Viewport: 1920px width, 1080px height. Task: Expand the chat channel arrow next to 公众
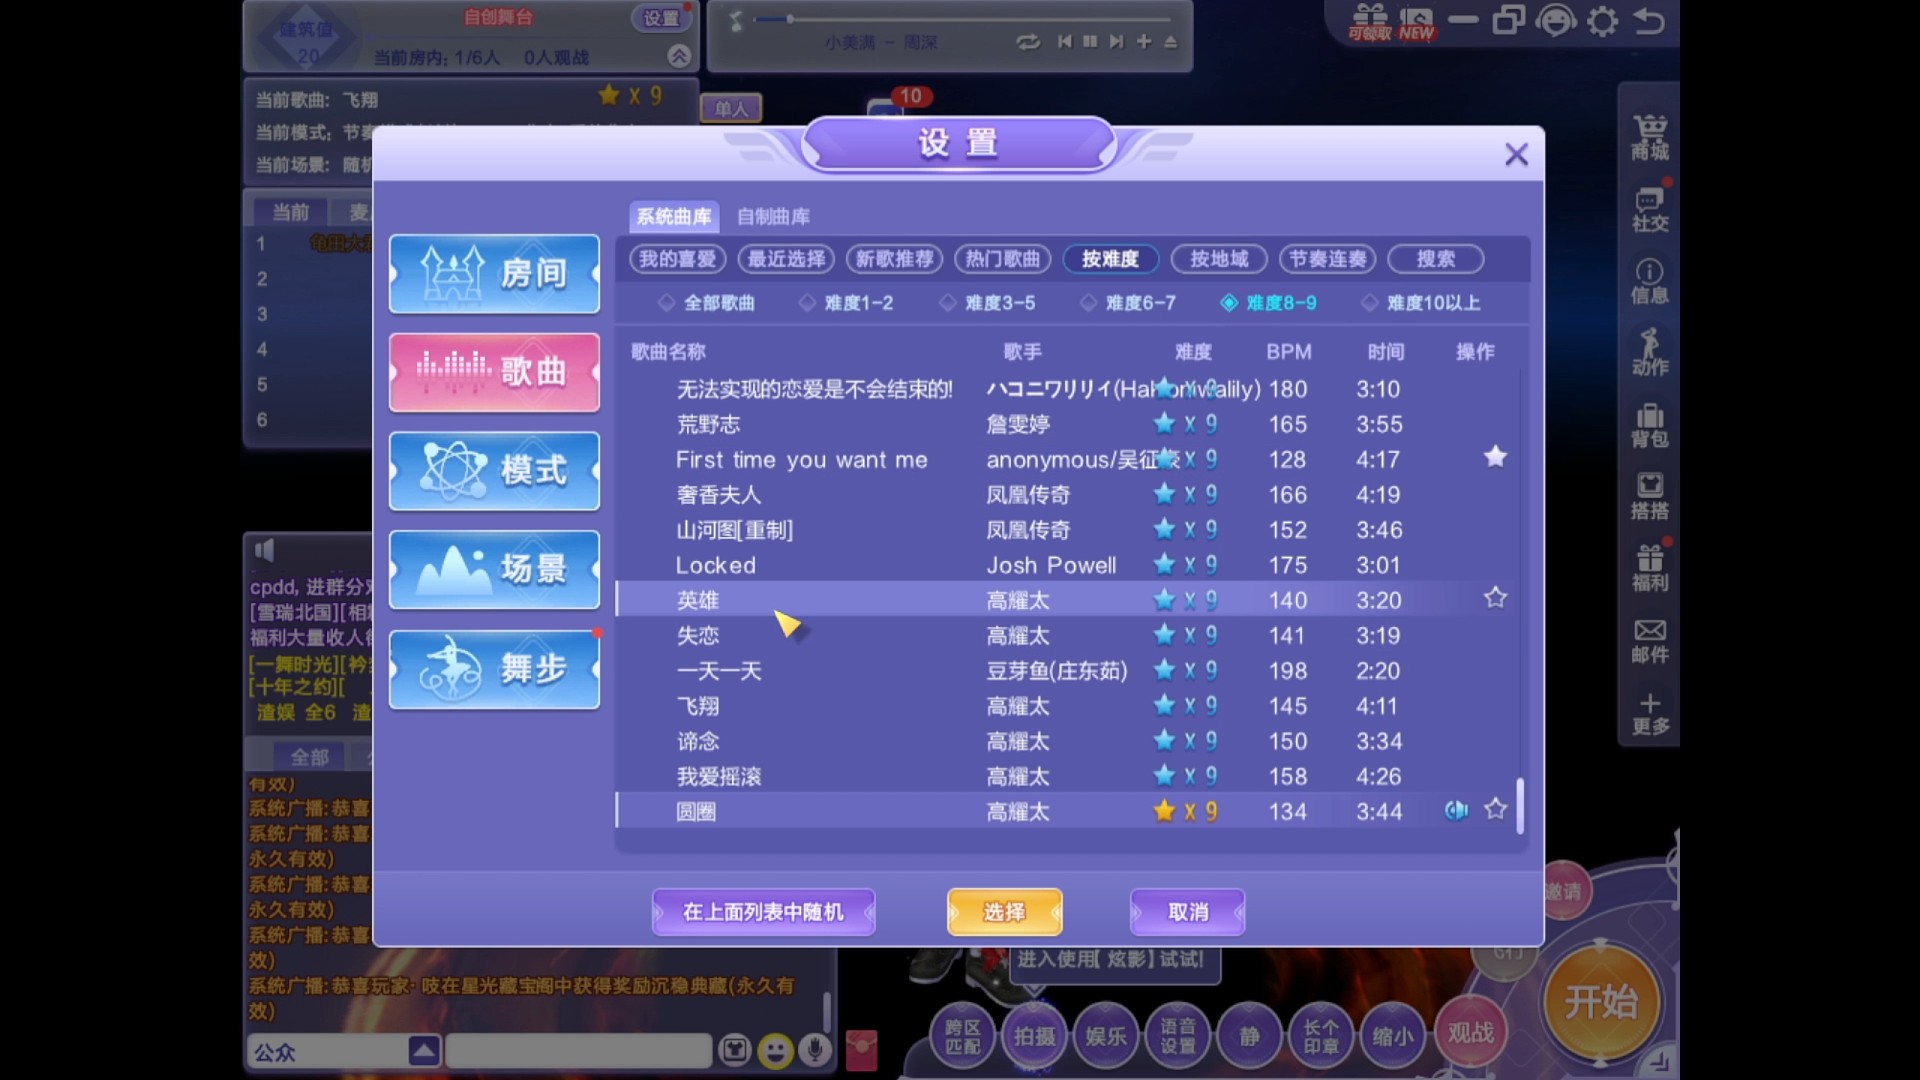[423, 1051]
